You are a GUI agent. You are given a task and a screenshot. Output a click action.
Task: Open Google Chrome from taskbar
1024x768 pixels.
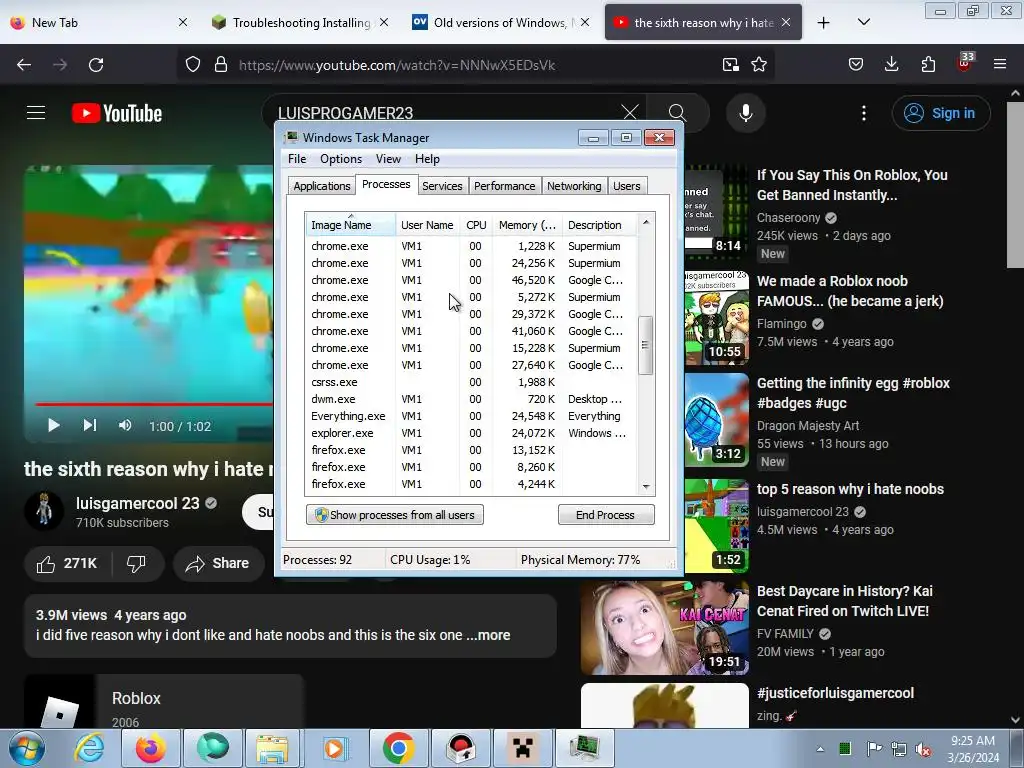point(398,748)
